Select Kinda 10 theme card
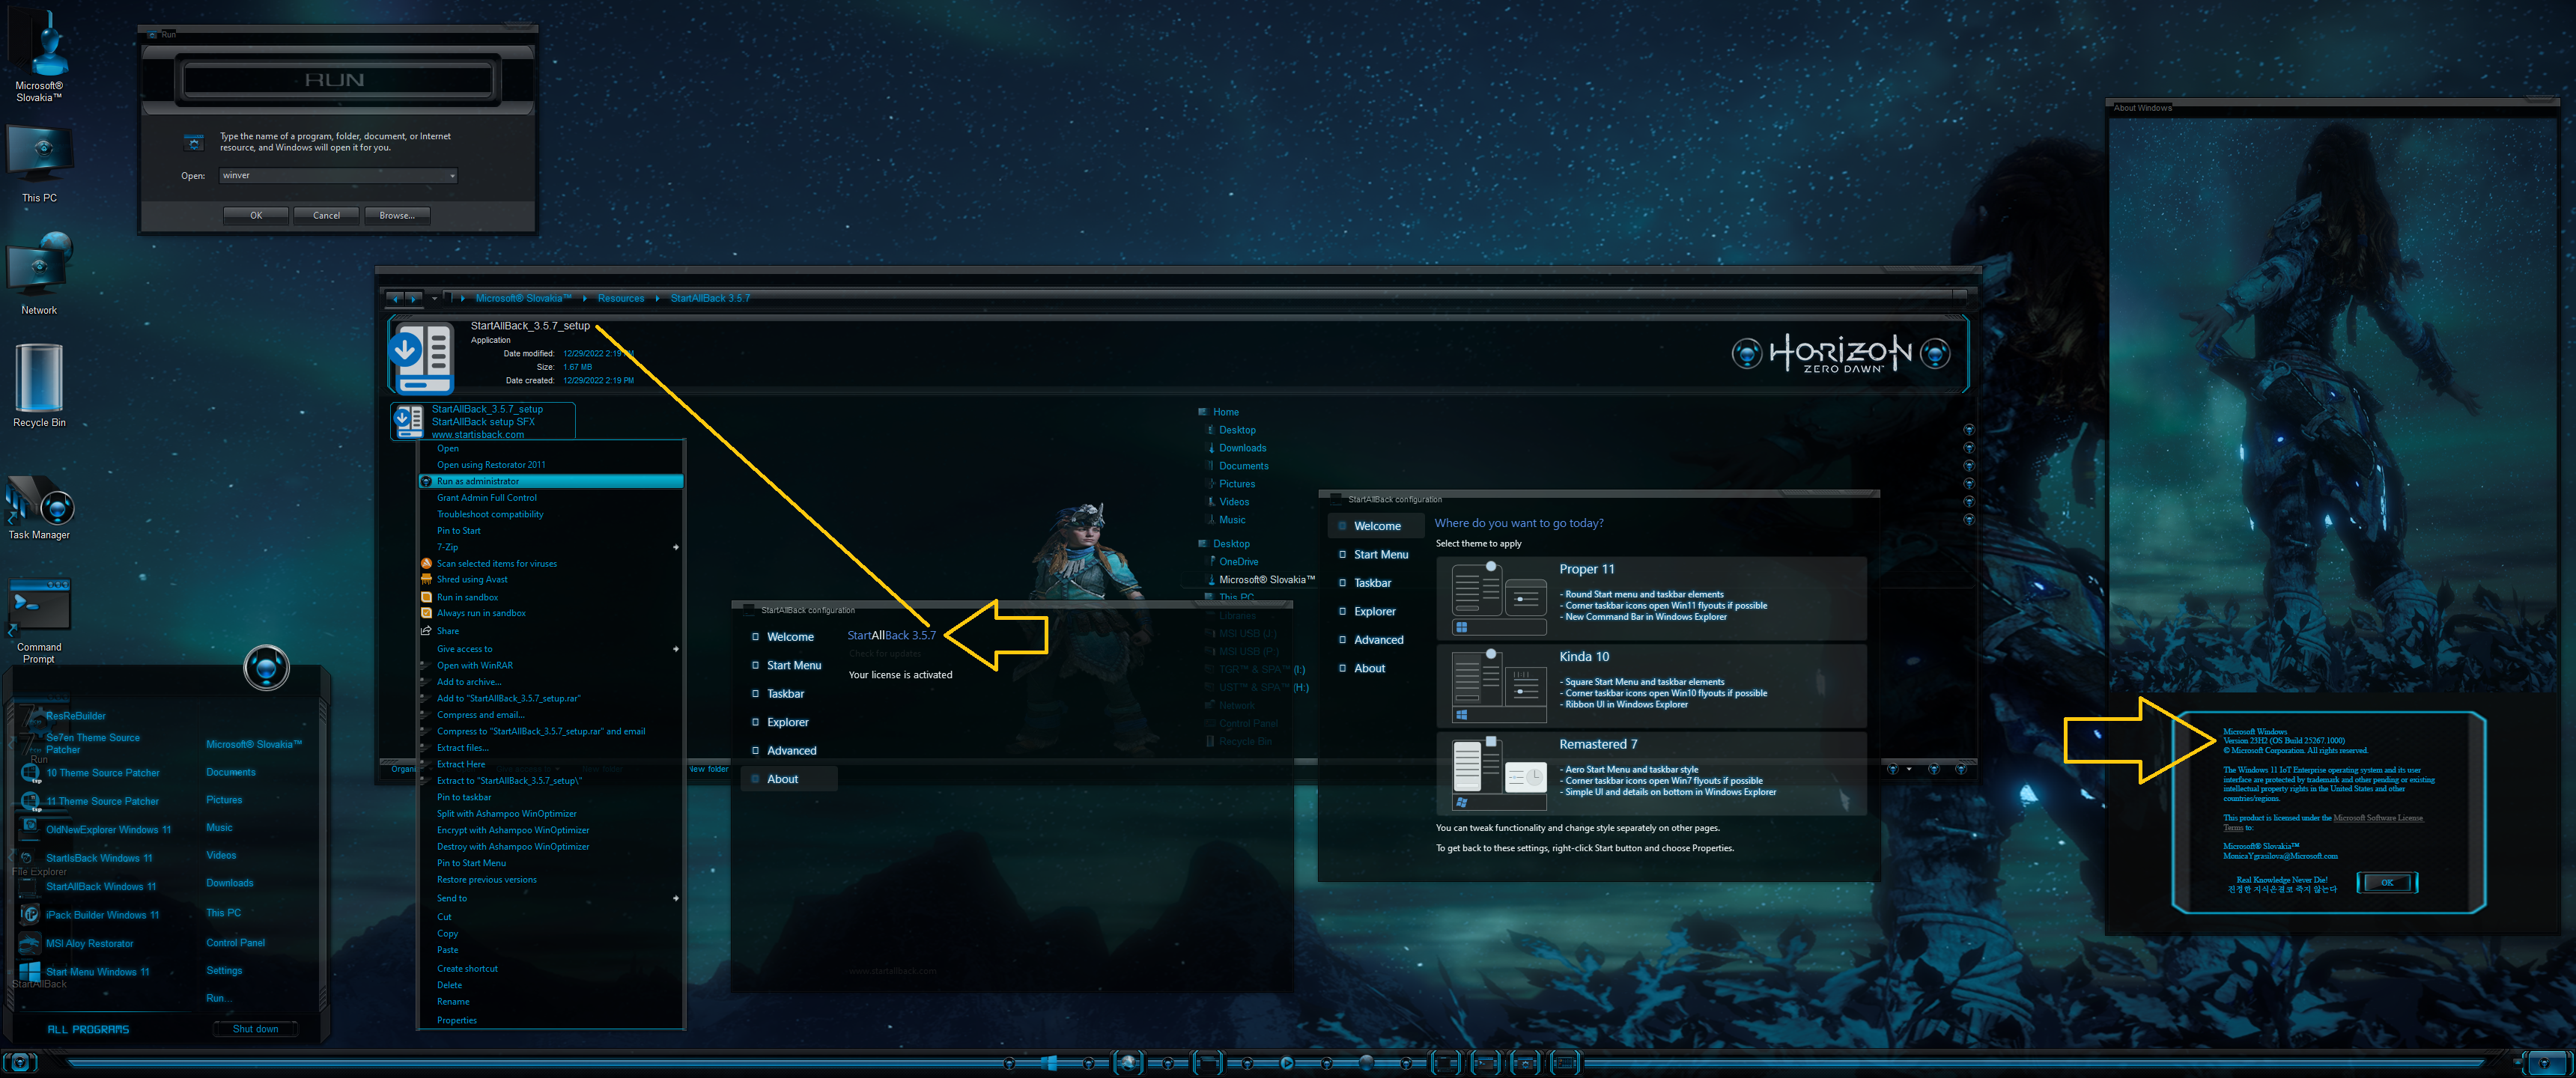 pos(1652,686)
